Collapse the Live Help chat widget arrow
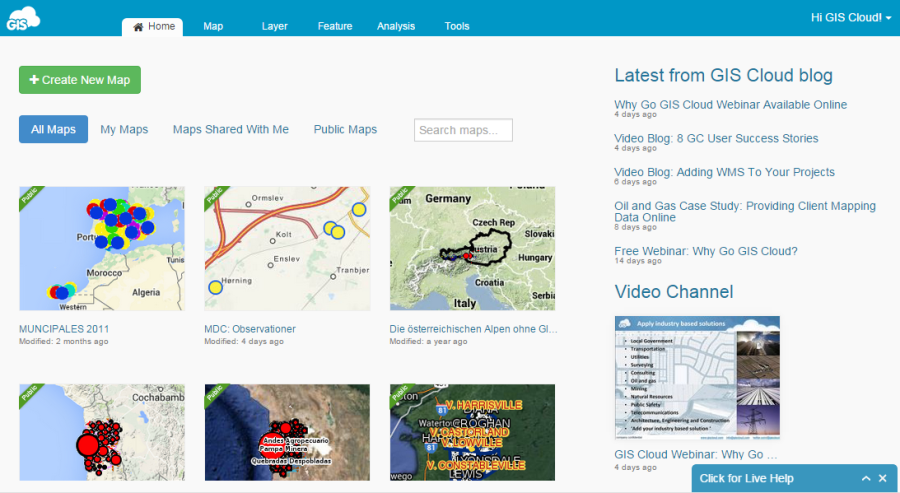The image size is (900, 493). click(x=866, y=478)
